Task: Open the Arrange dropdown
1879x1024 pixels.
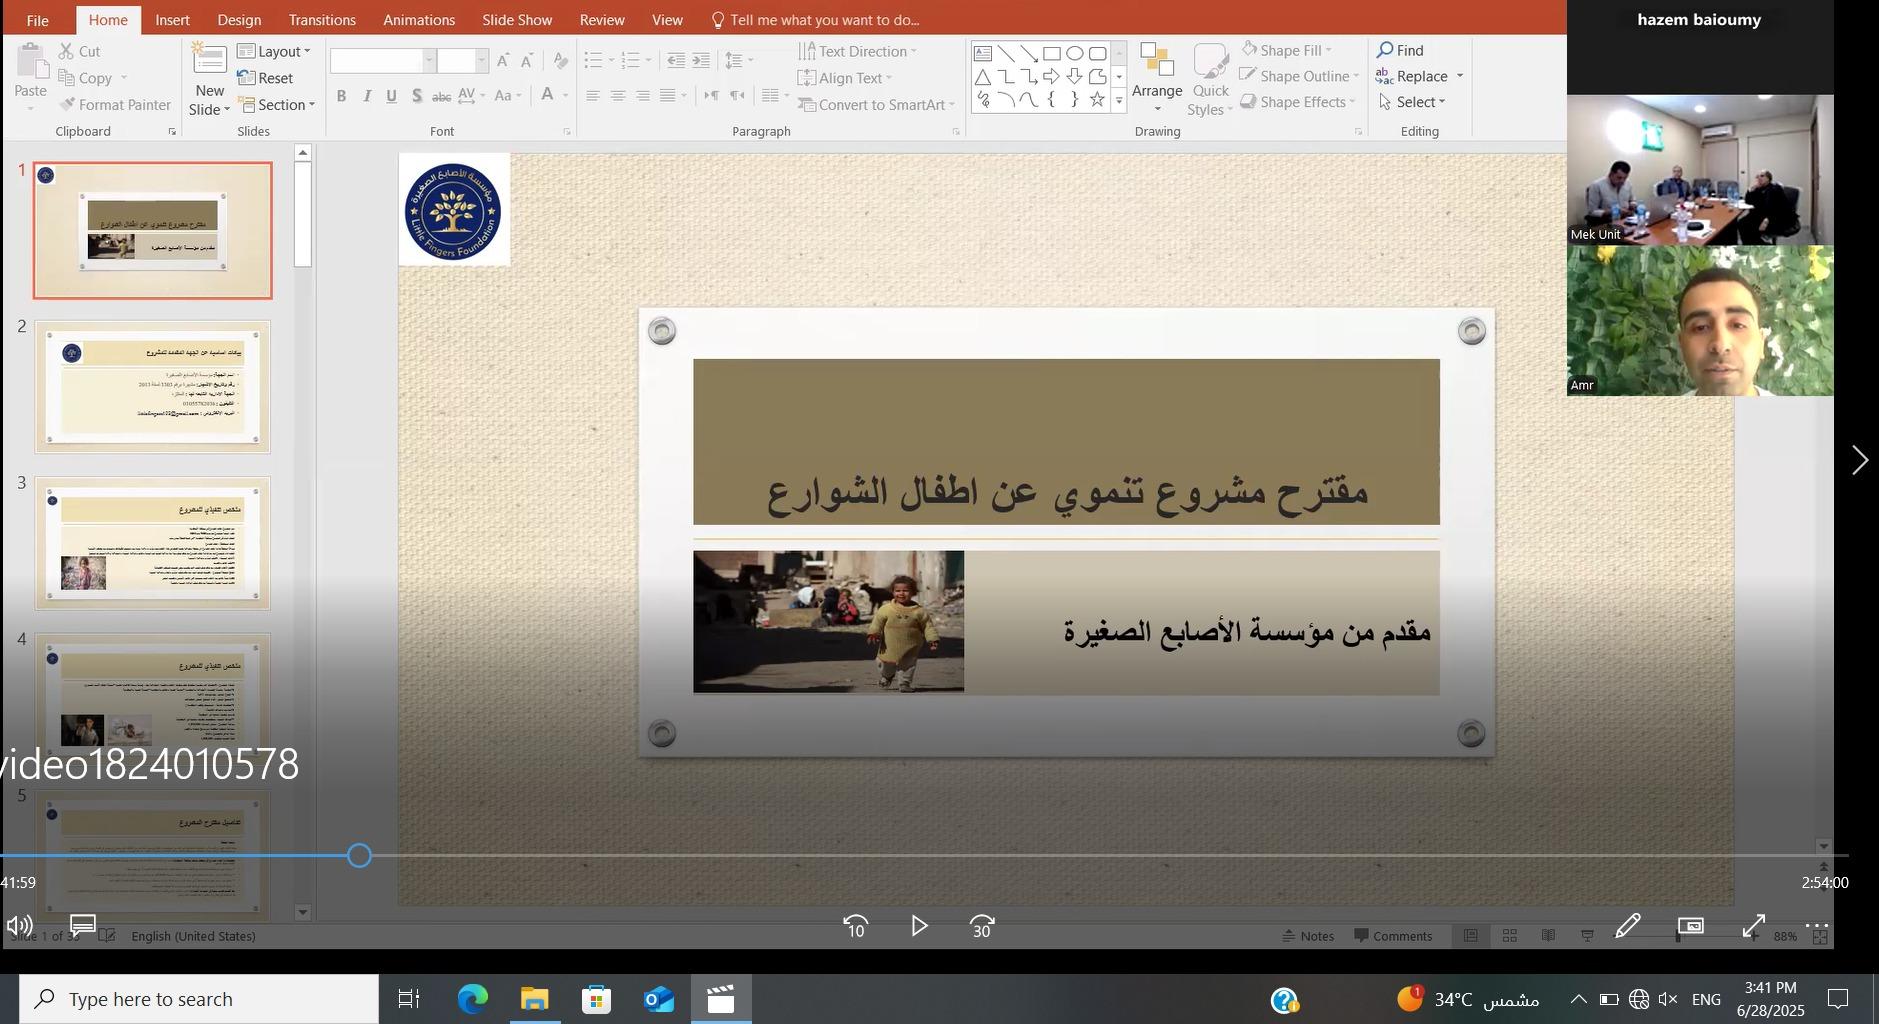Action: click(1157, 76)
